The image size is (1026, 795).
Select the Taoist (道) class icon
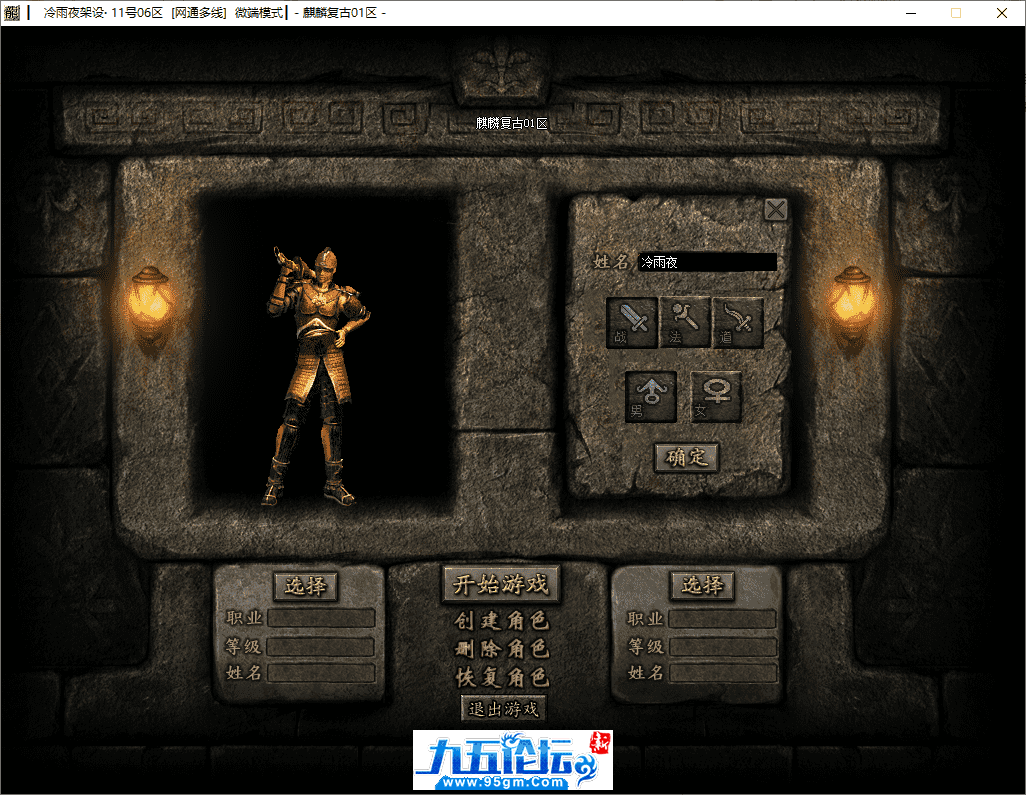pos(737,323)
